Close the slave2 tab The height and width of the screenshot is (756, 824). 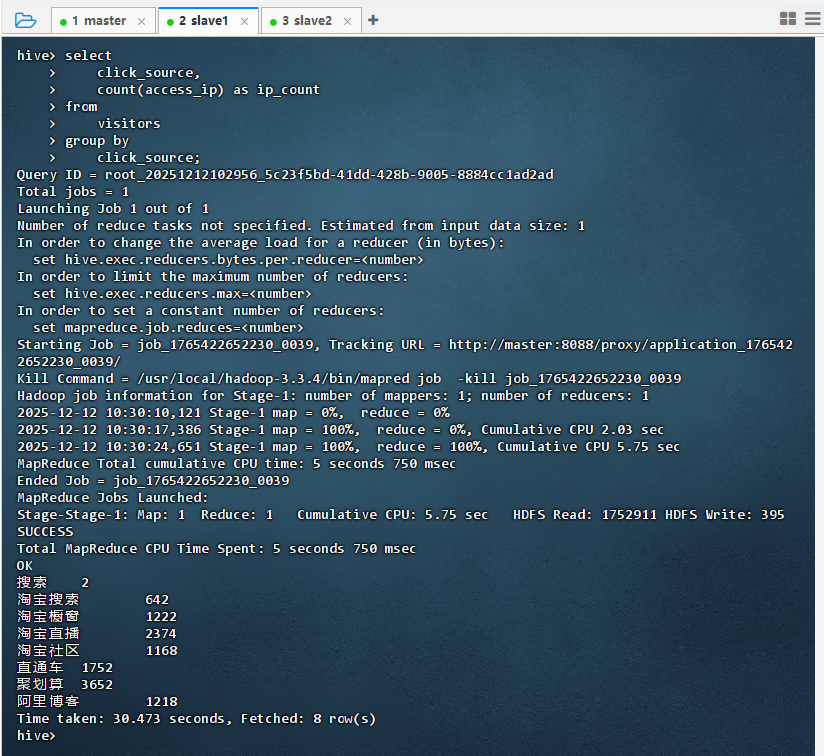(x=347, y=22)
